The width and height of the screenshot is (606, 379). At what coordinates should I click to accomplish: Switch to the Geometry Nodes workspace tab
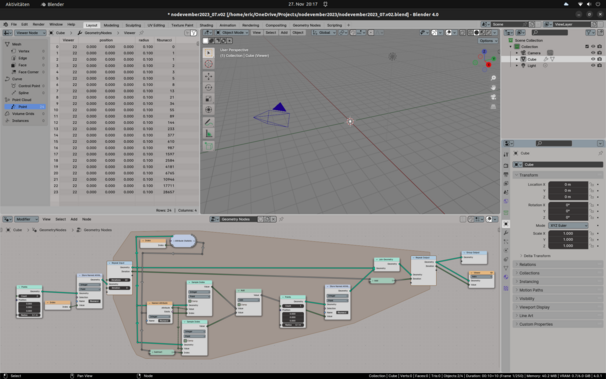point(306,25)
